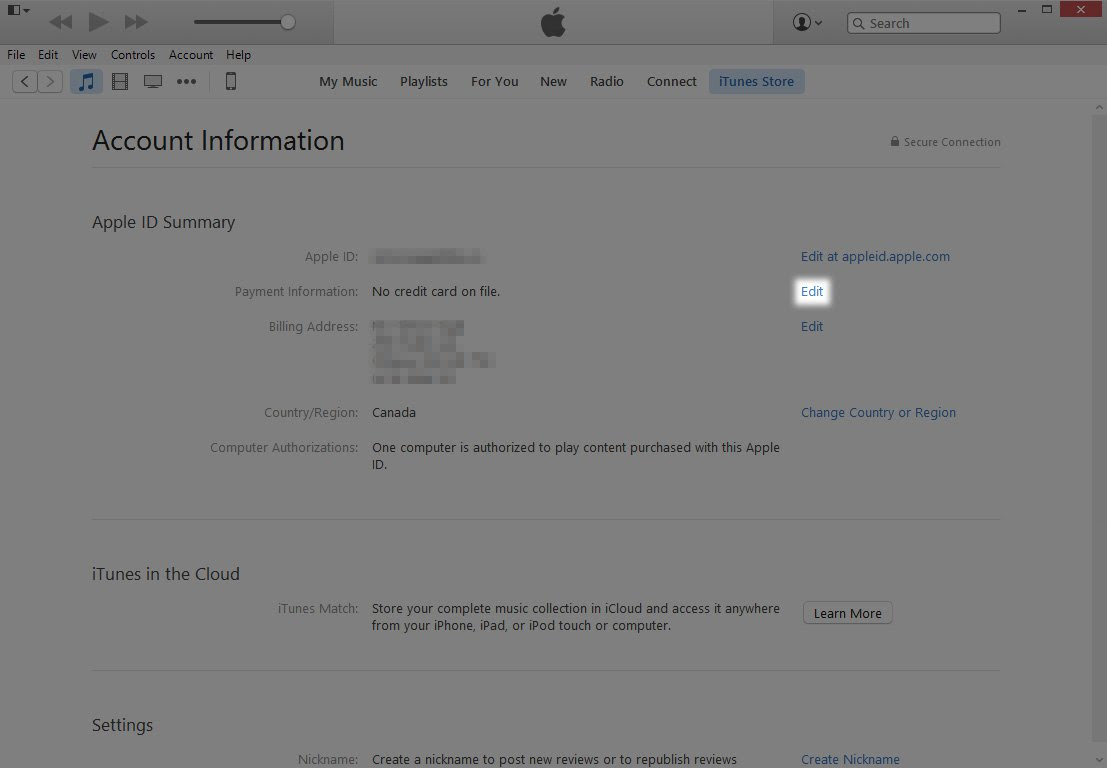Open the Radio tab
1107x768 pixels.
click(x=607, y=81)
